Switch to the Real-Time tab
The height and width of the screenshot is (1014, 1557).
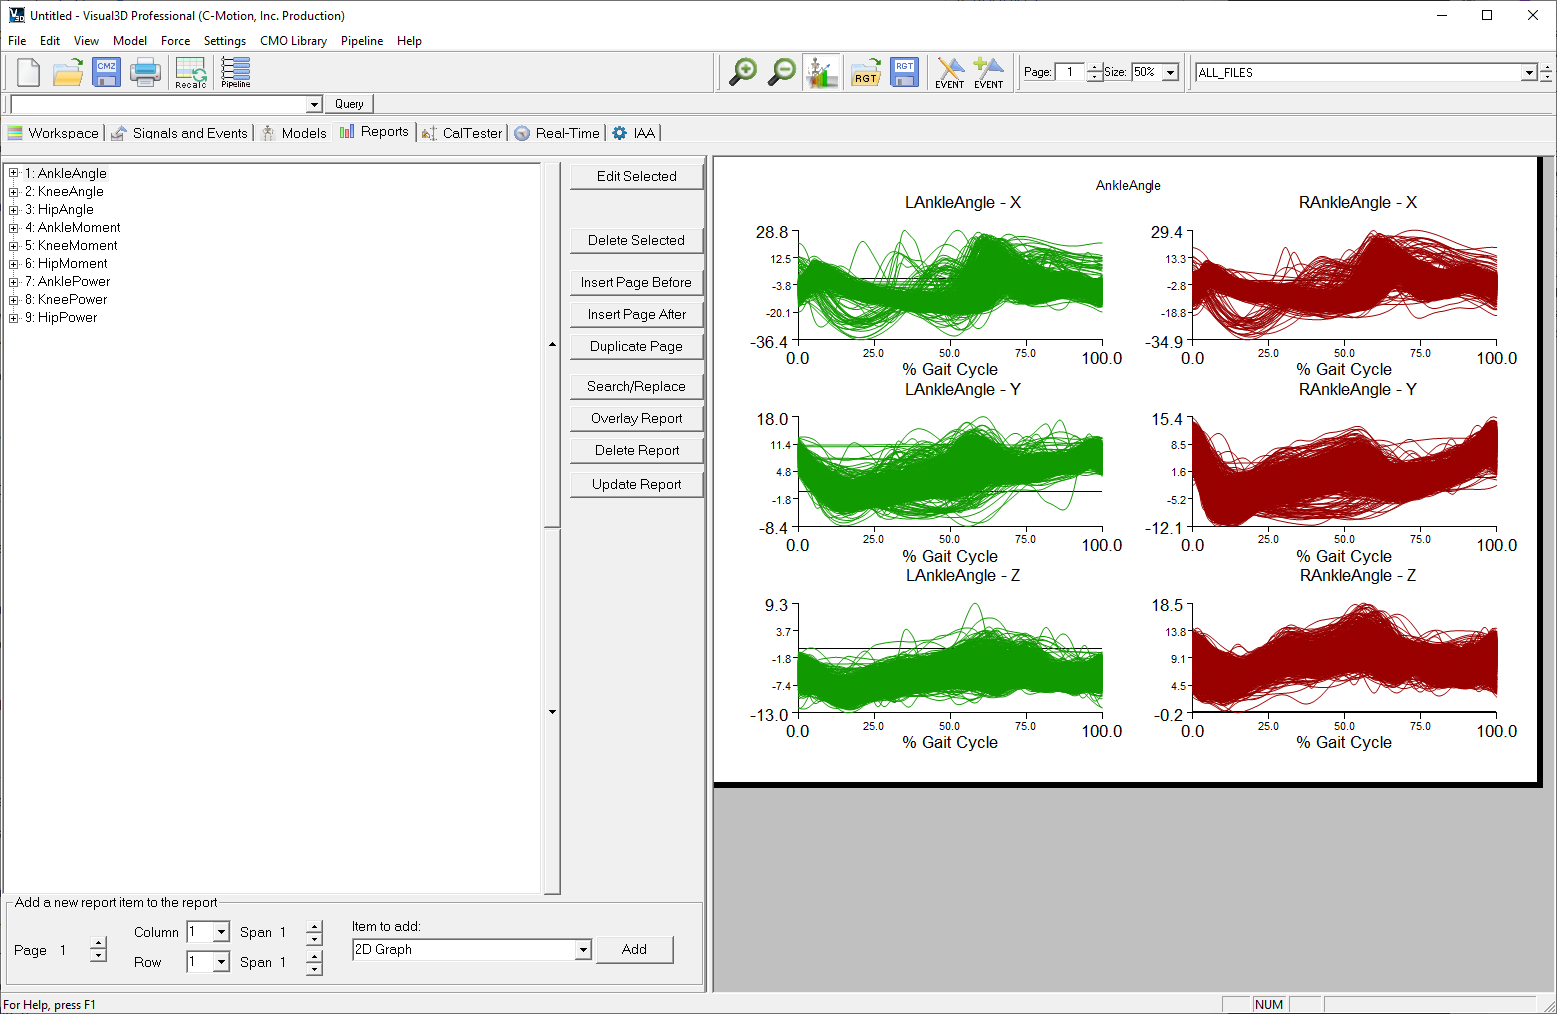click(x=557, y=133)
